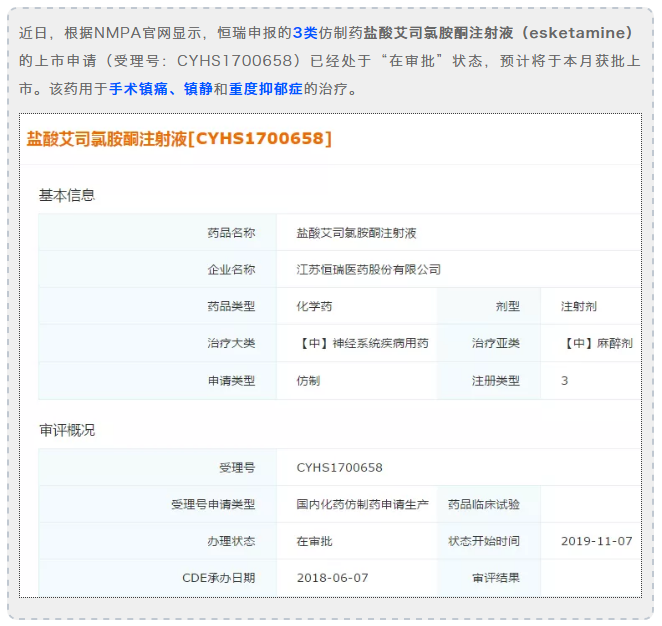662x626 pixels.
Task: Click CYHS1700658 in the 受理号 table row
Action: click(339, 467)
